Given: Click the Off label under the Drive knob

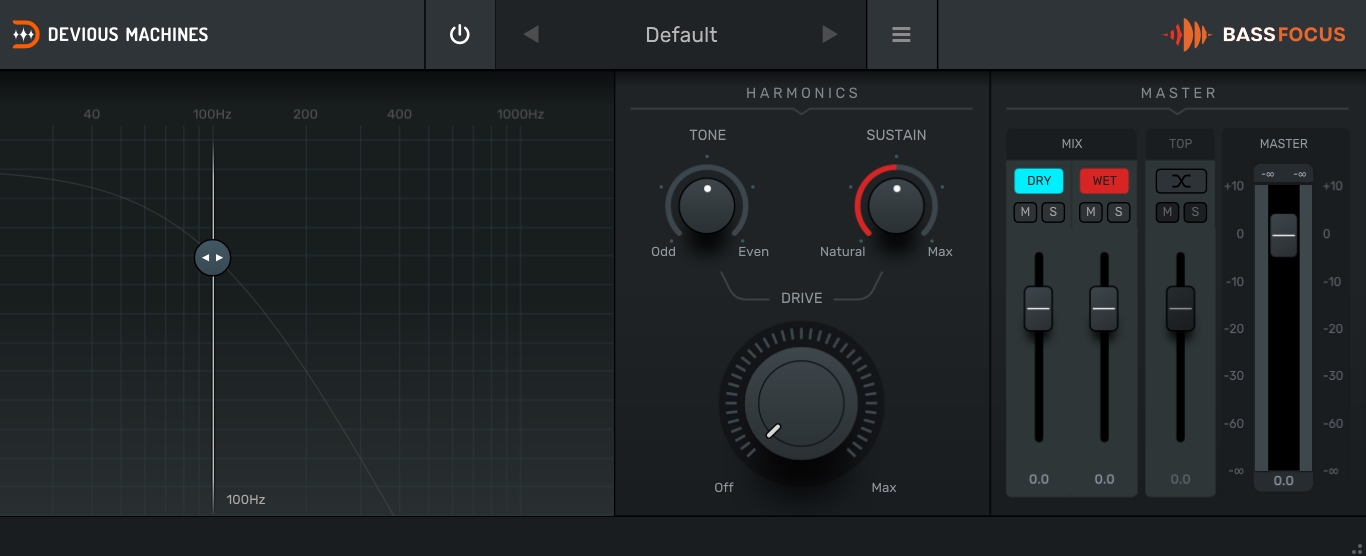Looking at the screenshot, I should point(724,488).
